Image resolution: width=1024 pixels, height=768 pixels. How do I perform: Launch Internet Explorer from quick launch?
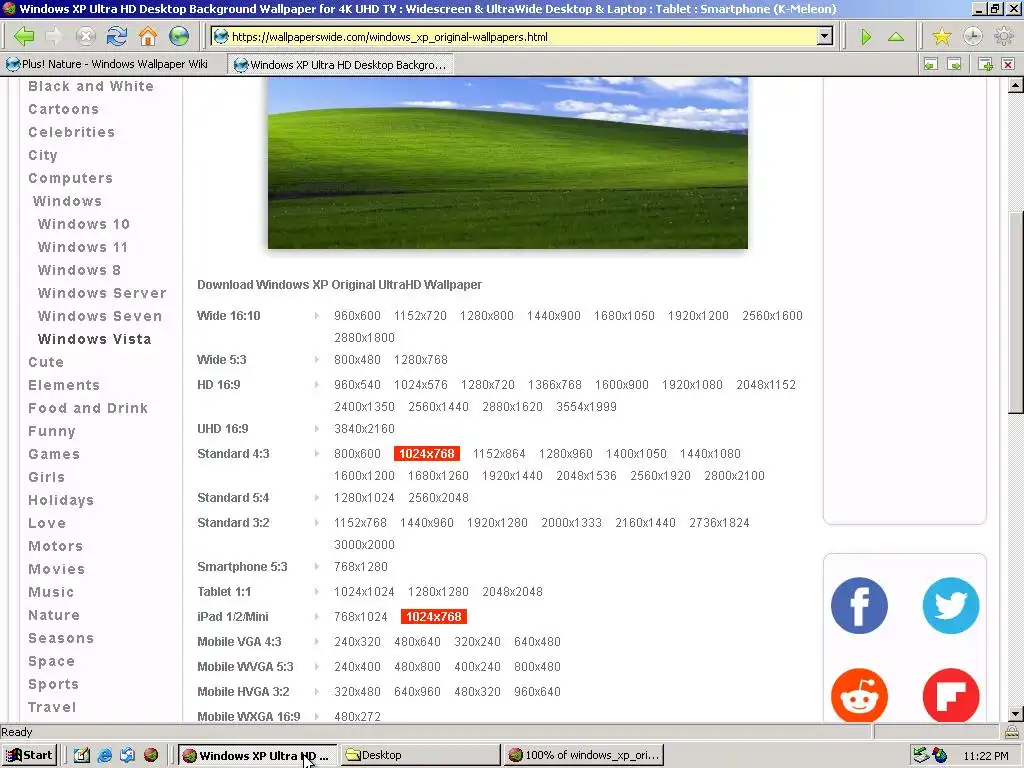(x=104, y=755)
